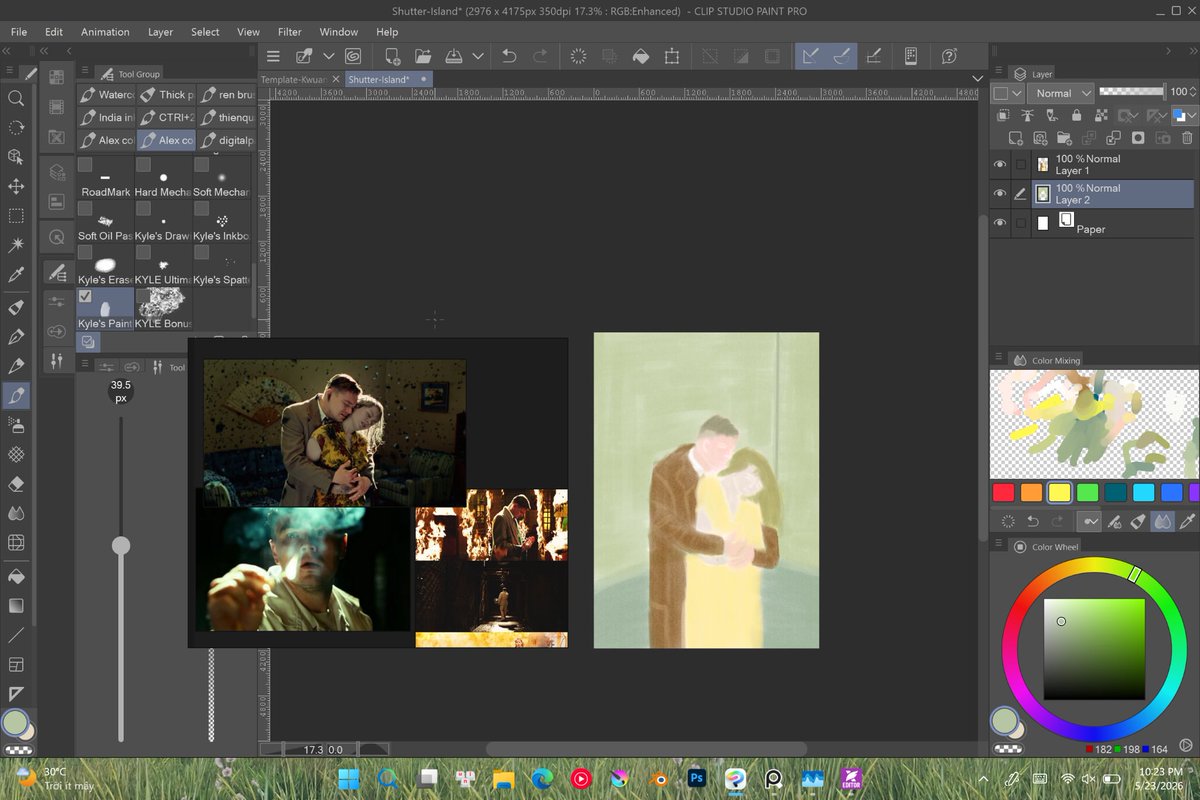
Task: Toggle checkbox on Kyle's Paint brush
Action: coord(85,296)
